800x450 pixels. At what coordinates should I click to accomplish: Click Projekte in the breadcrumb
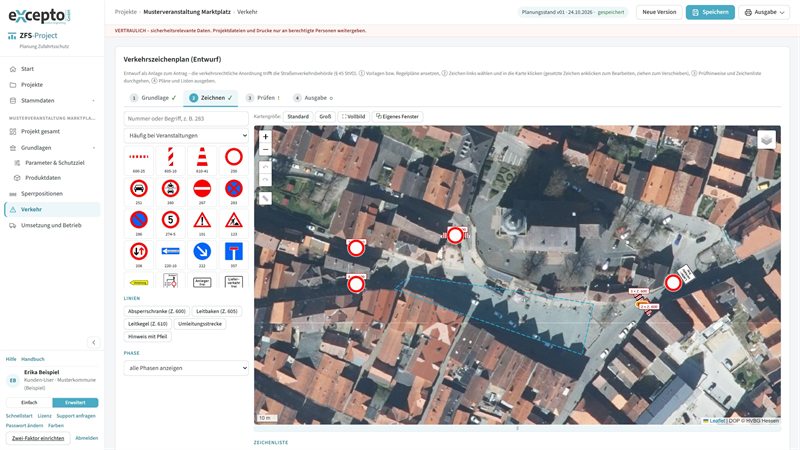126,12
